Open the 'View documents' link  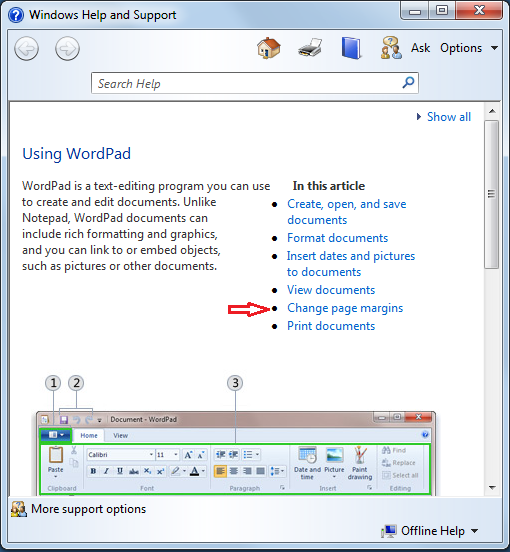click(x=331, y=290)
